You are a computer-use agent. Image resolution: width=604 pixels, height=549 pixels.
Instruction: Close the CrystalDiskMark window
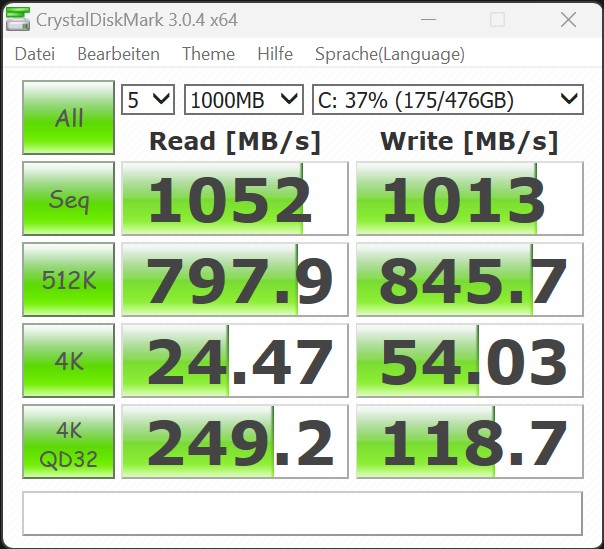(568, 19)
